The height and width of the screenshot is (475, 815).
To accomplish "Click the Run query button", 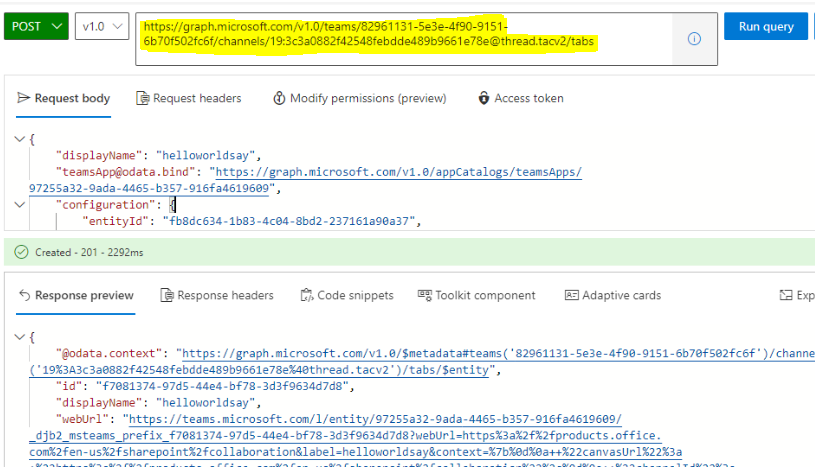I will click(x=766, y=26).
